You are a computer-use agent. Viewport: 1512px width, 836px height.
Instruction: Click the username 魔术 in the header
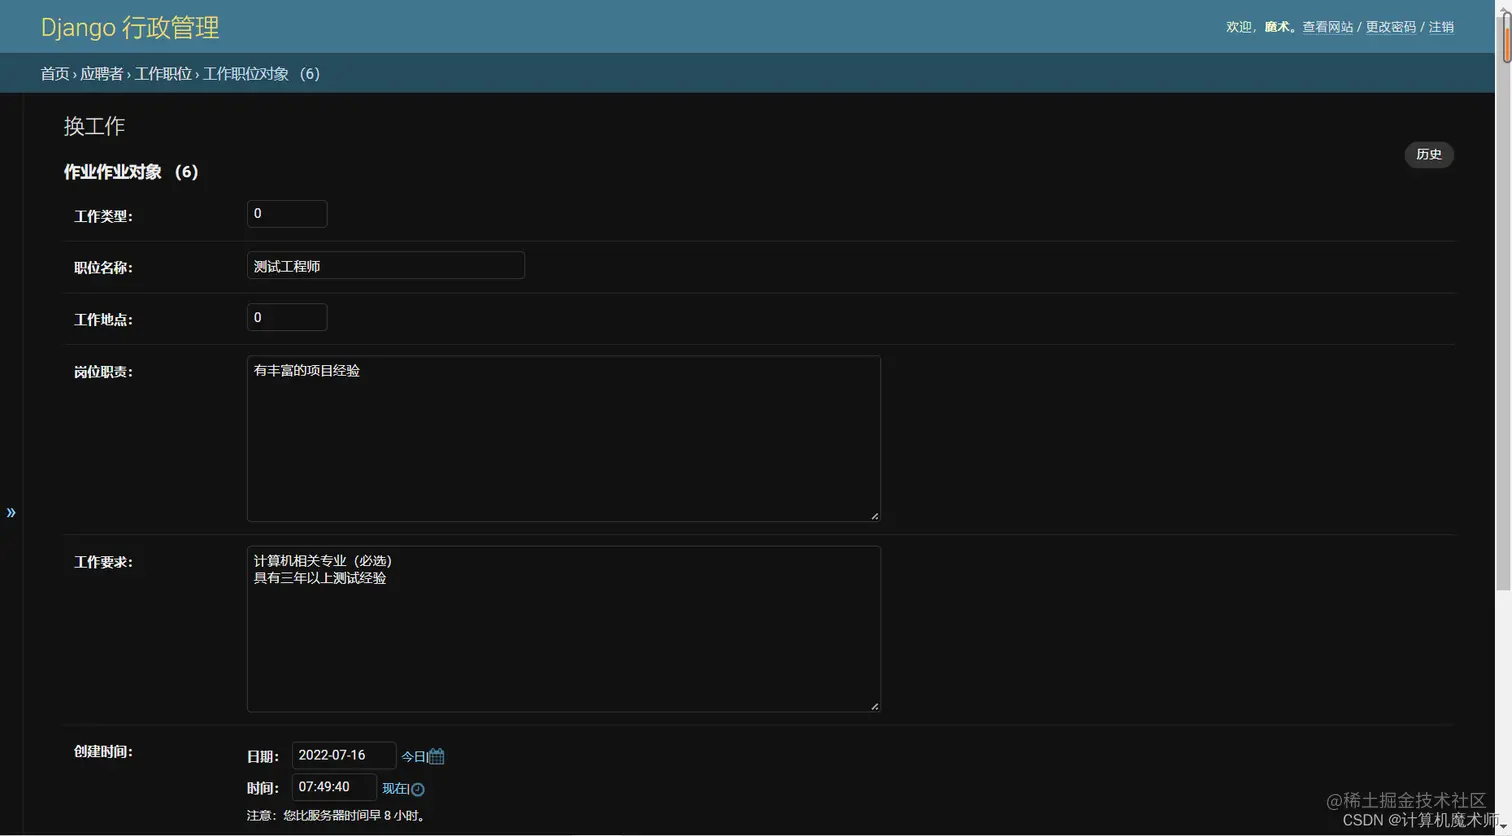click(x=1277, y=27)
